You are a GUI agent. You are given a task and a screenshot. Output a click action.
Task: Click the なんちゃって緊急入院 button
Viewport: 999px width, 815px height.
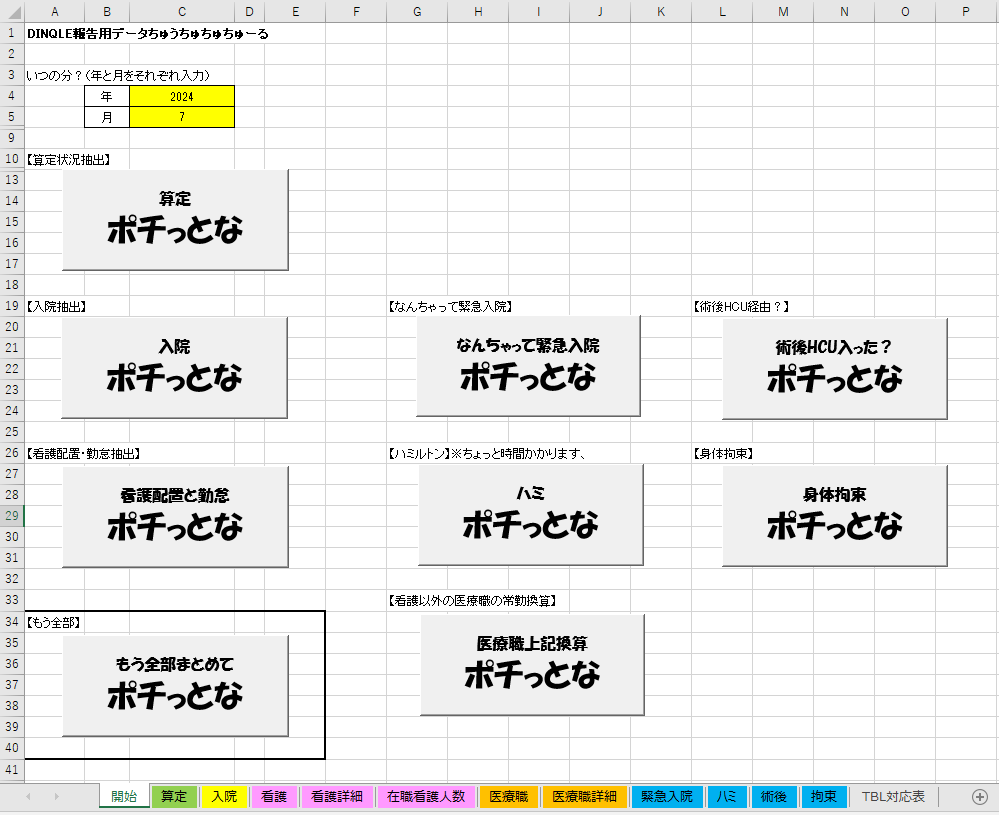coord(528,366)
